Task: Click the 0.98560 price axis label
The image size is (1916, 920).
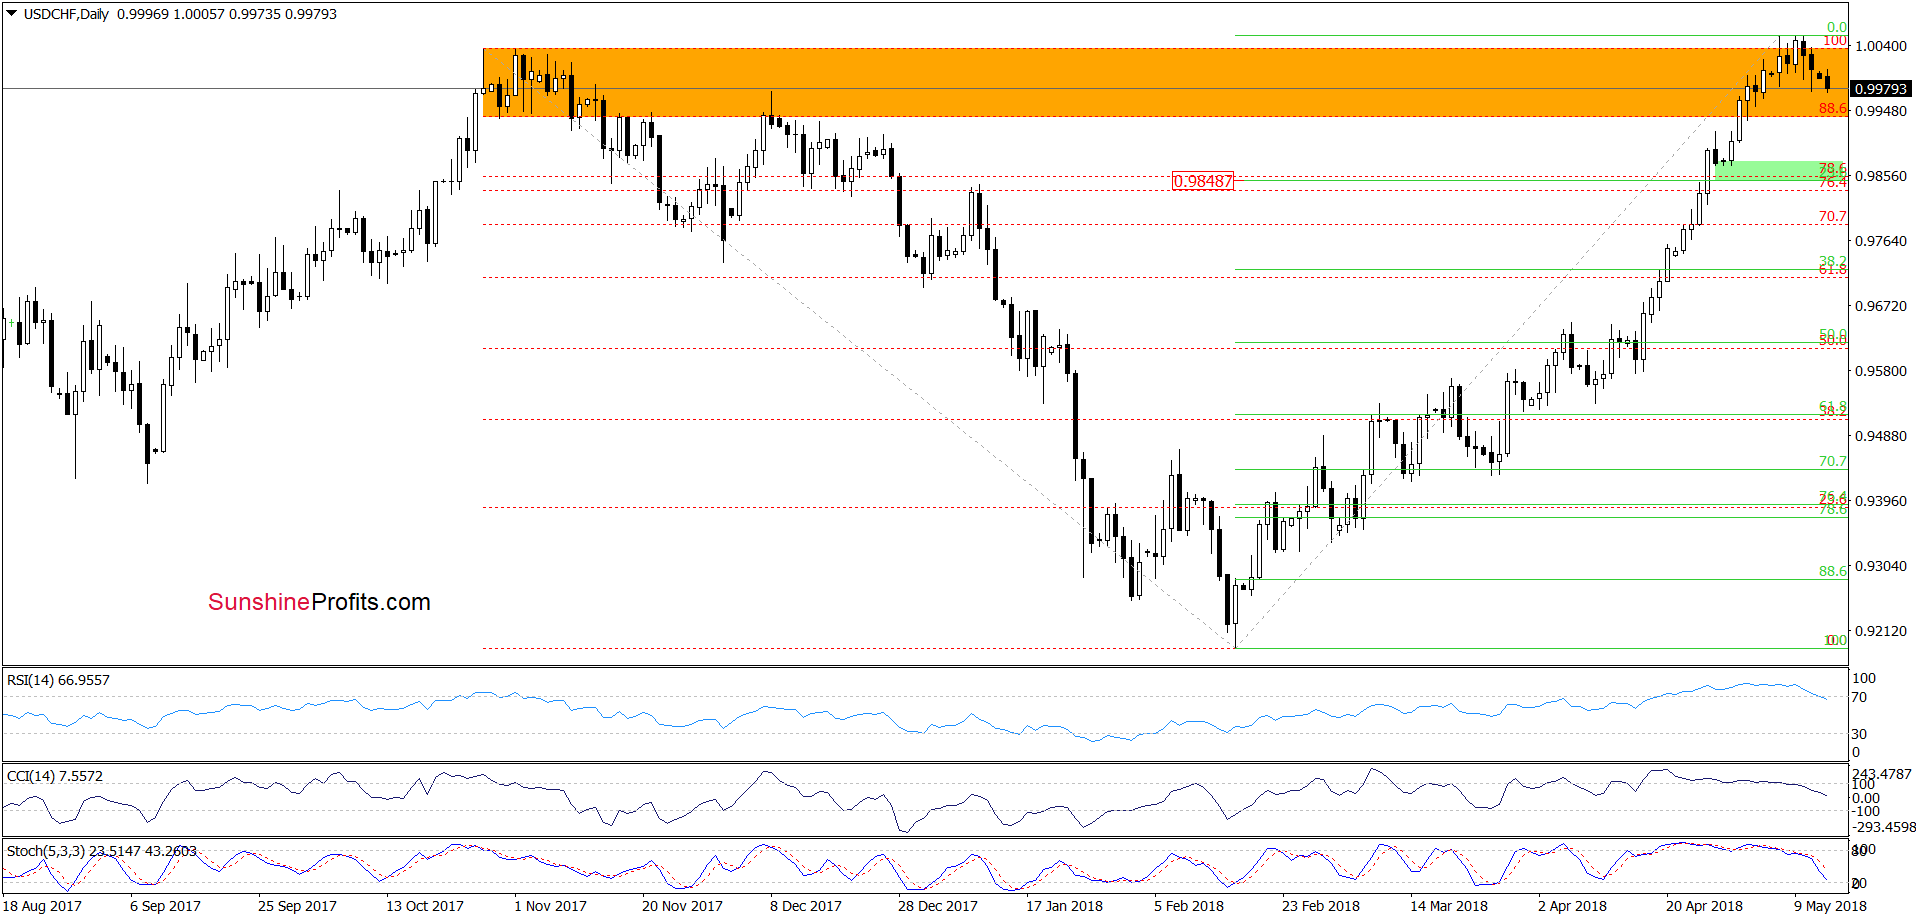Action: tap(1881, 176)
